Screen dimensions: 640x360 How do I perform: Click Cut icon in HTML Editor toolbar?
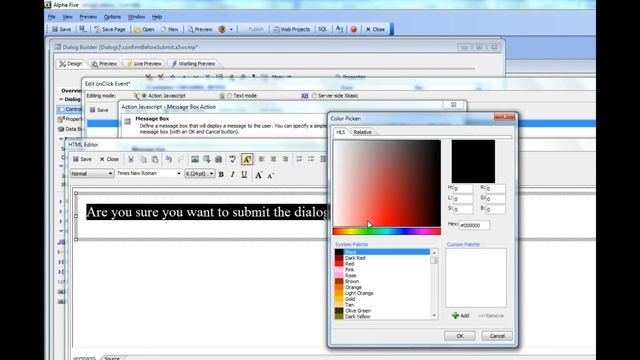(x=131, y=159)
